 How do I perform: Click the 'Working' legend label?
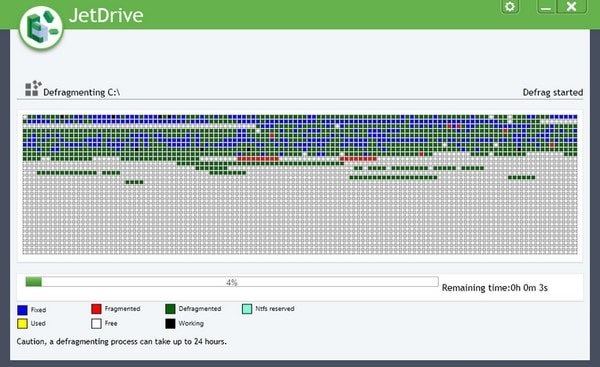pyautogui.click(x=191, y=324)
